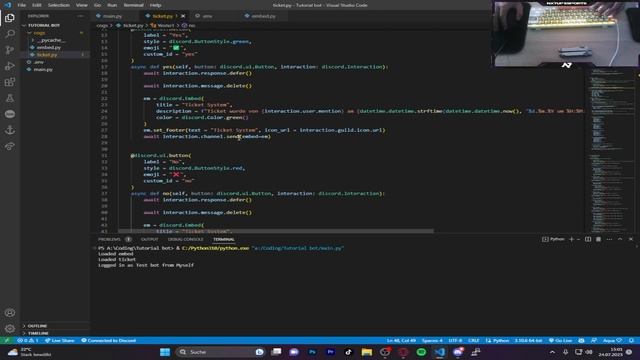Open the Search view in activity bar
The height and width of the screenshot is (360, 640).
pyautogui.click(x=10, y=34)
